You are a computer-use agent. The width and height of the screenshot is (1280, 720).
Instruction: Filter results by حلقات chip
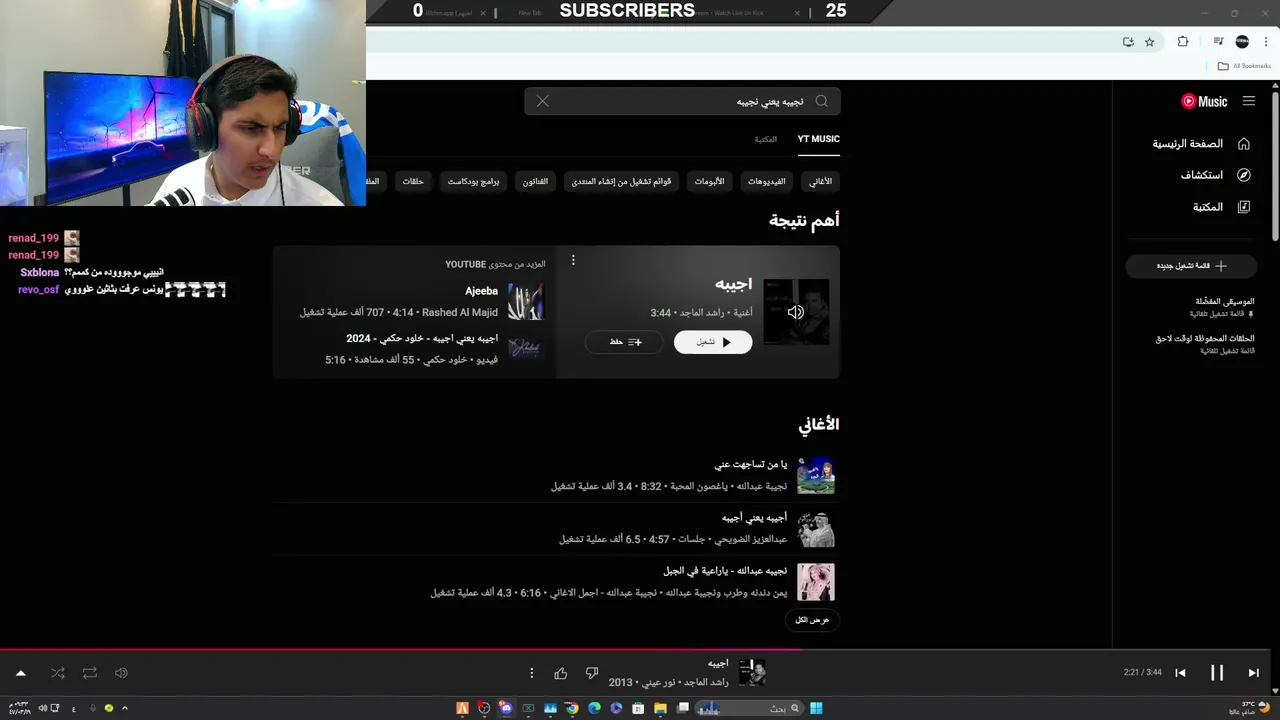pos(413,181)
